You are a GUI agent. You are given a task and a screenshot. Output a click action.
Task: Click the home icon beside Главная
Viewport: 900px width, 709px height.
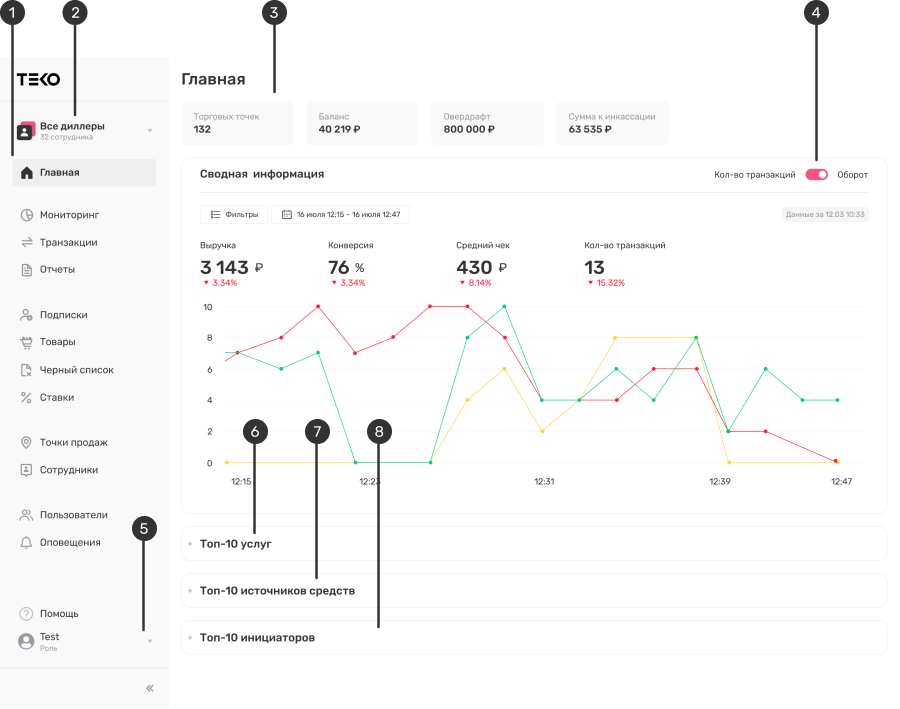coord(26,173)
